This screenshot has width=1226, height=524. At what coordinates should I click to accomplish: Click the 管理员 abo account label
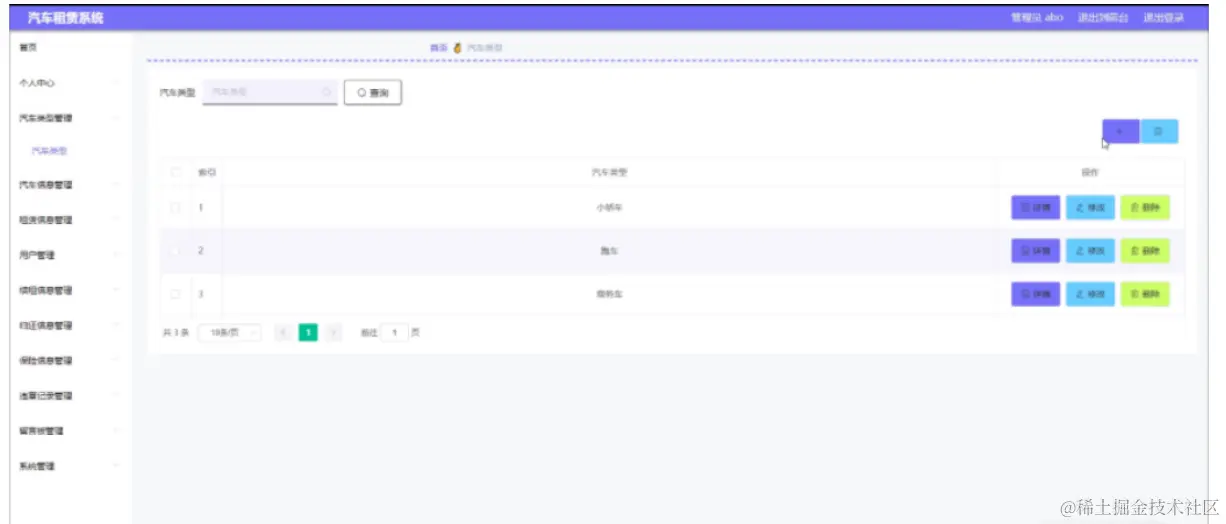click(x=1037, y=18)
